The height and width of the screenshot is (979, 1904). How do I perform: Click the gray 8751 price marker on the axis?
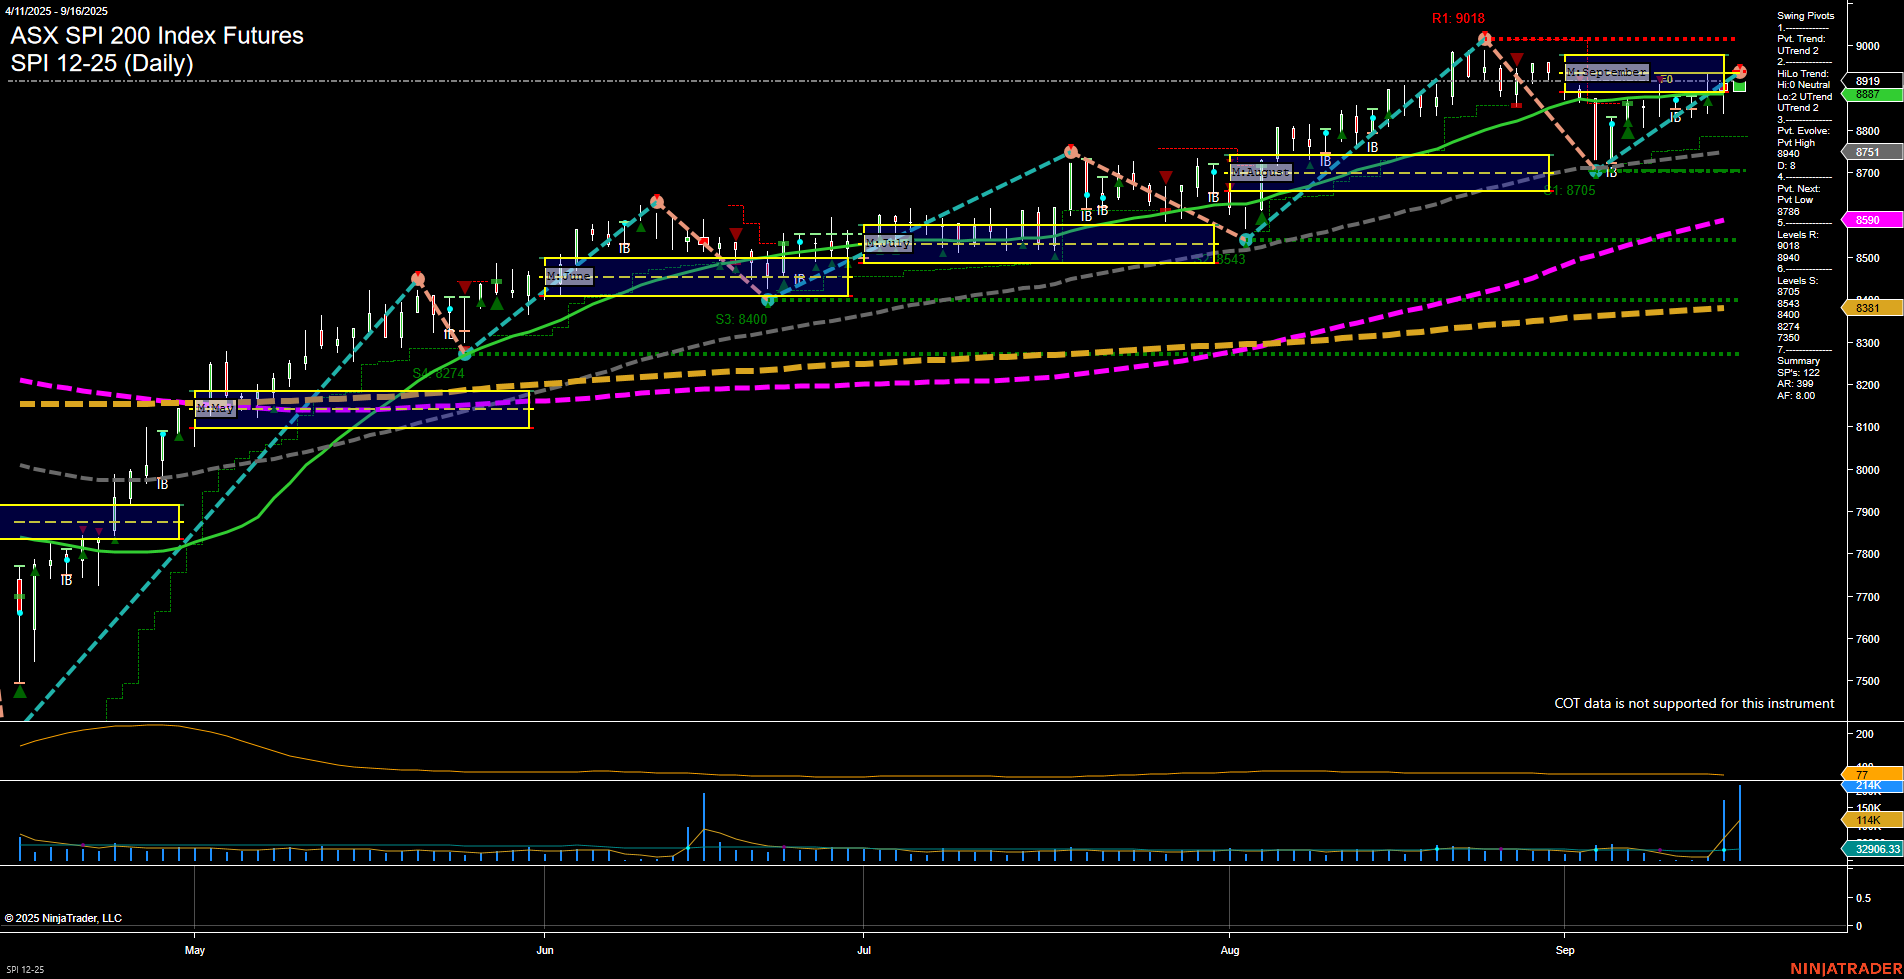(1869, 151)
